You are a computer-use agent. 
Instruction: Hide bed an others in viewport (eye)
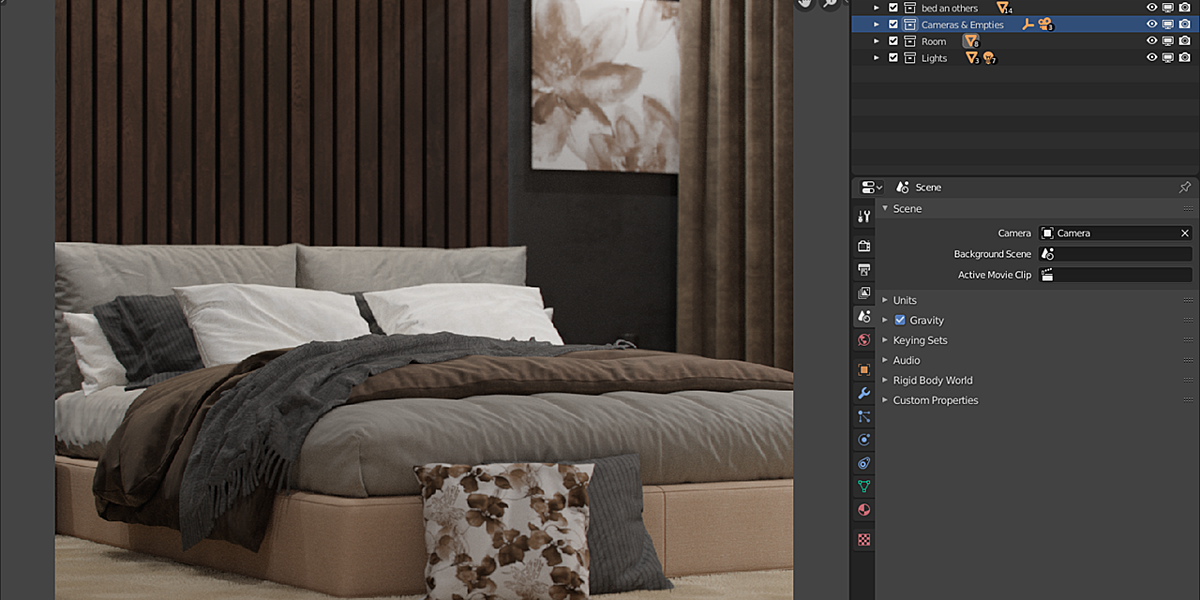[1152, 8]
